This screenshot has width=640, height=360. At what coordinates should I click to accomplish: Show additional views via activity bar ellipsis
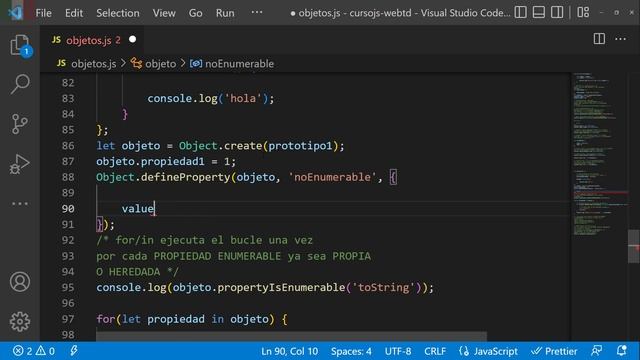coord(20,203)
